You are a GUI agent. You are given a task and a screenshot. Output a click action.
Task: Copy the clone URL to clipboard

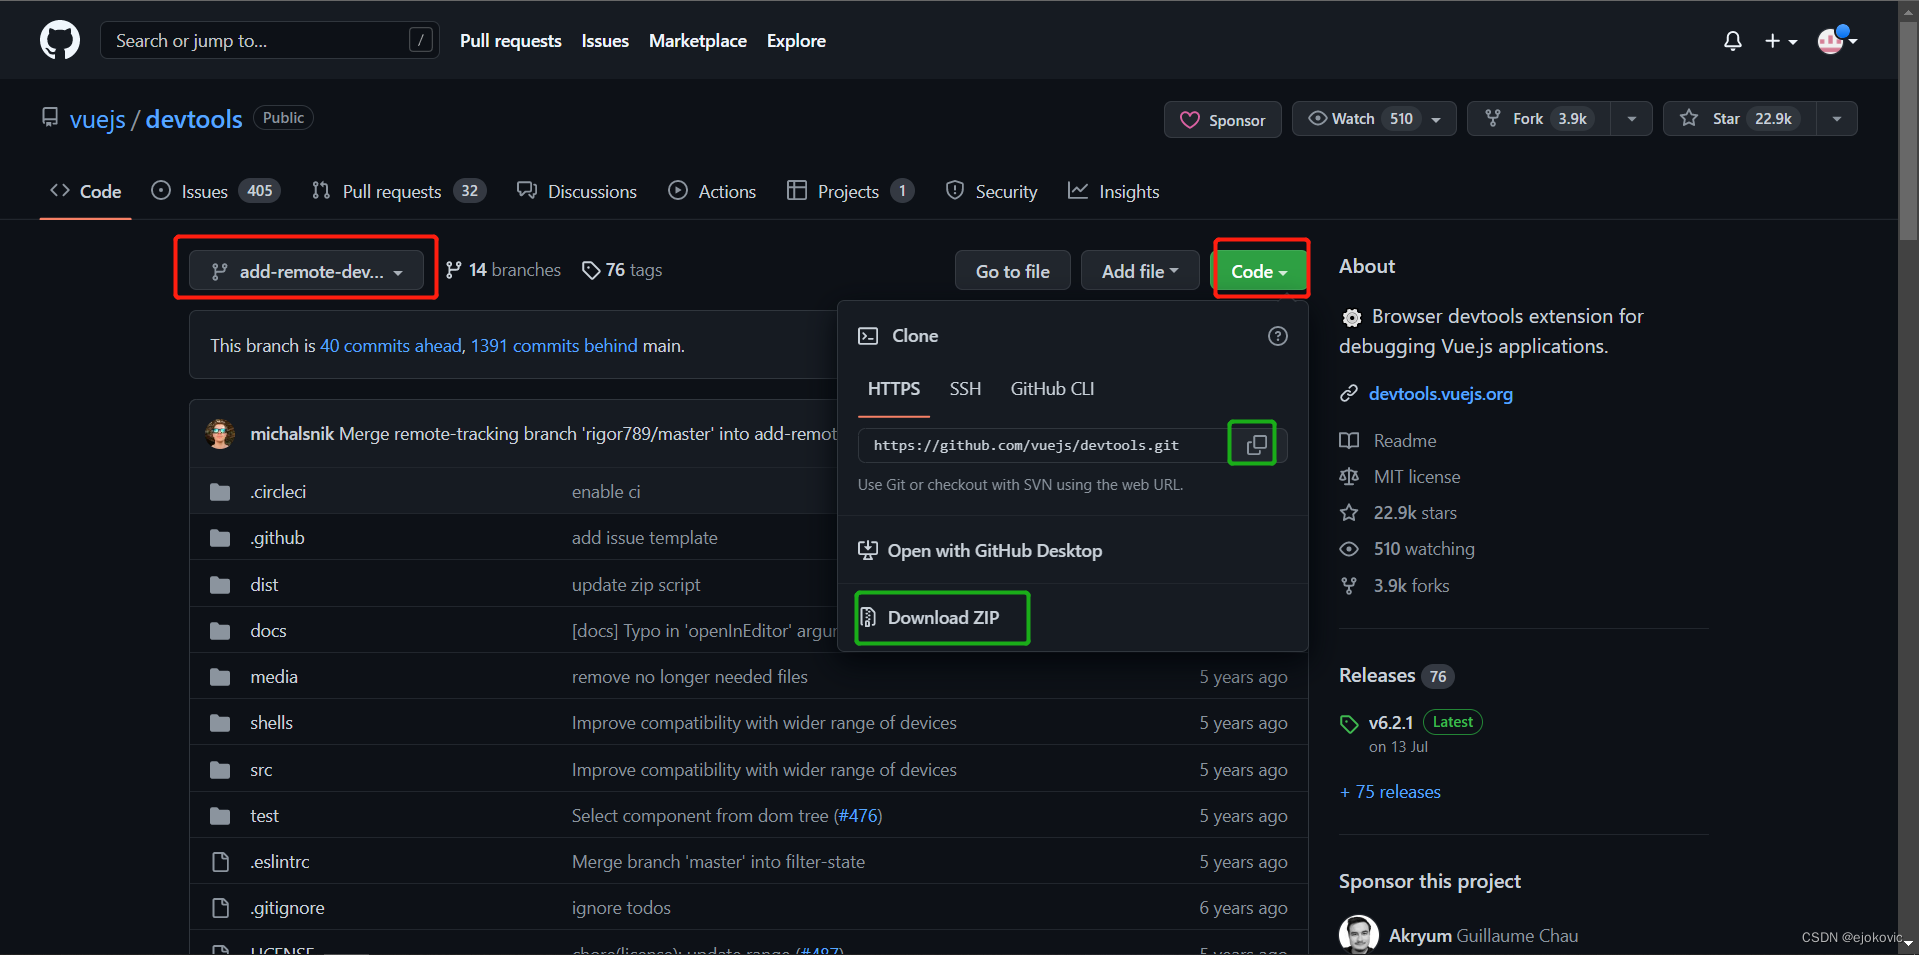(1256, 445)
